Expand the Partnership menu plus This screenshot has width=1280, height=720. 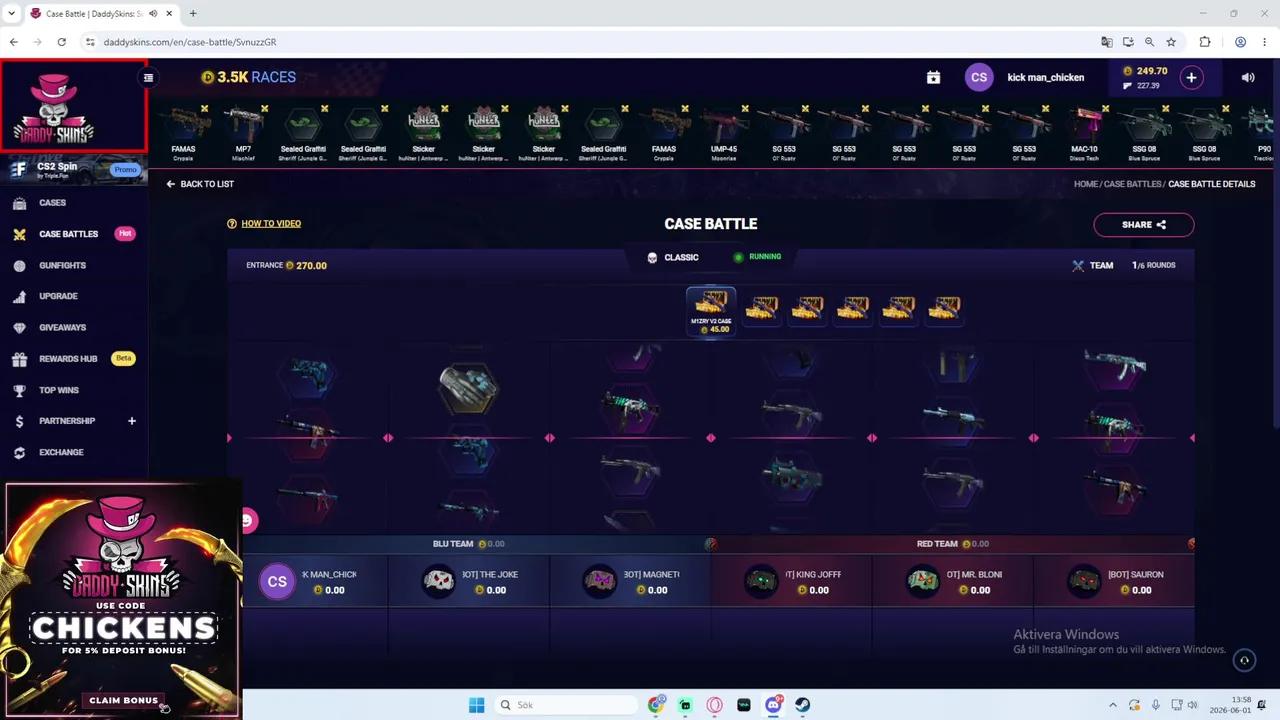(x=131, y=421)
